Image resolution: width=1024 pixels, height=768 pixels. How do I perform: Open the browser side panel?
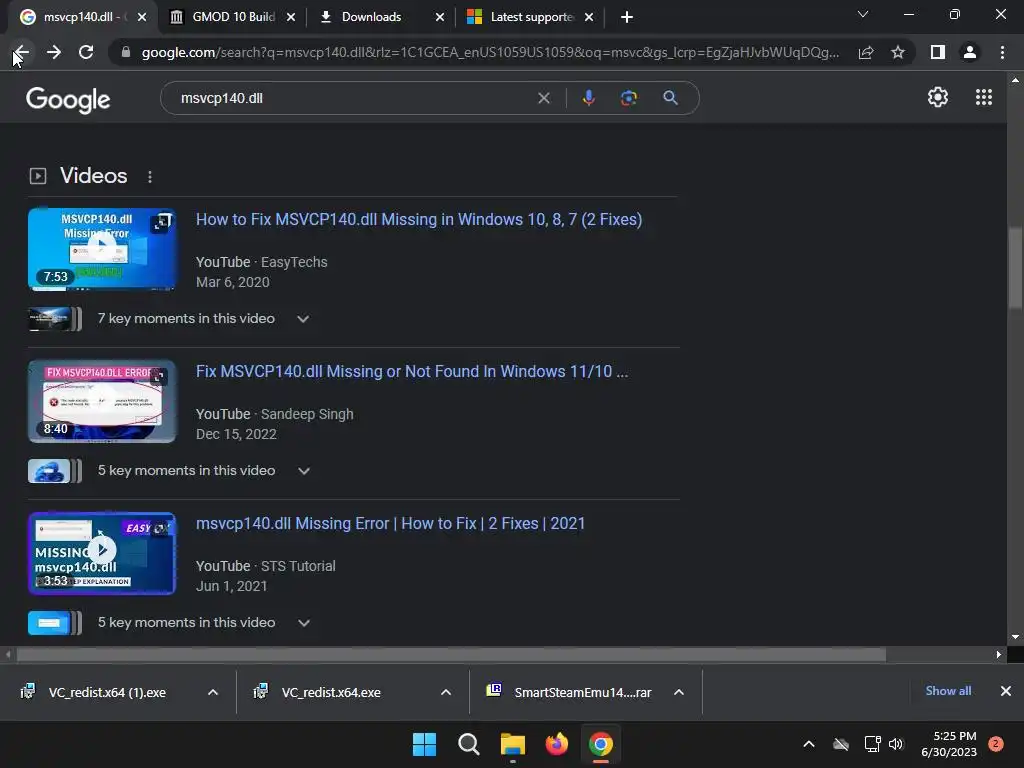[x=938, y=52]
